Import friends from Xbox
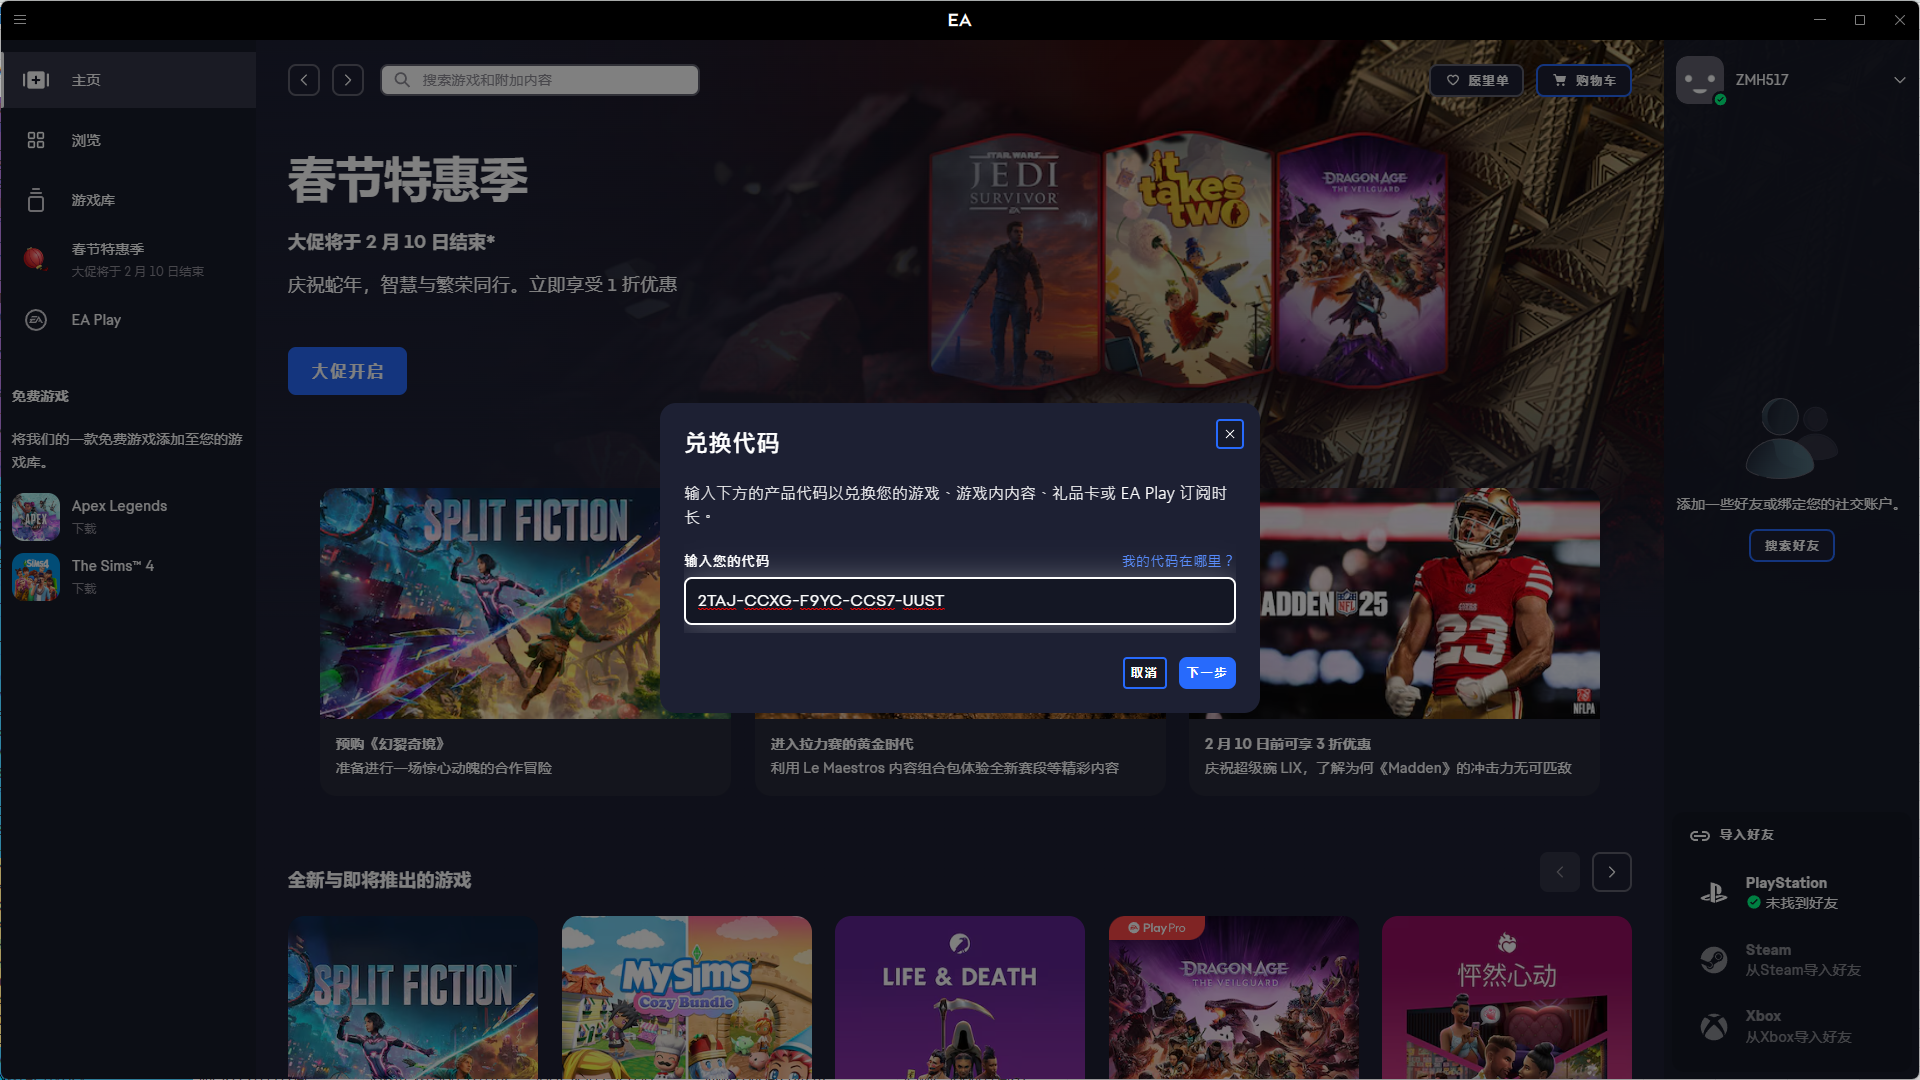The image size is (1920, 1080). tap(1790, 1027)
